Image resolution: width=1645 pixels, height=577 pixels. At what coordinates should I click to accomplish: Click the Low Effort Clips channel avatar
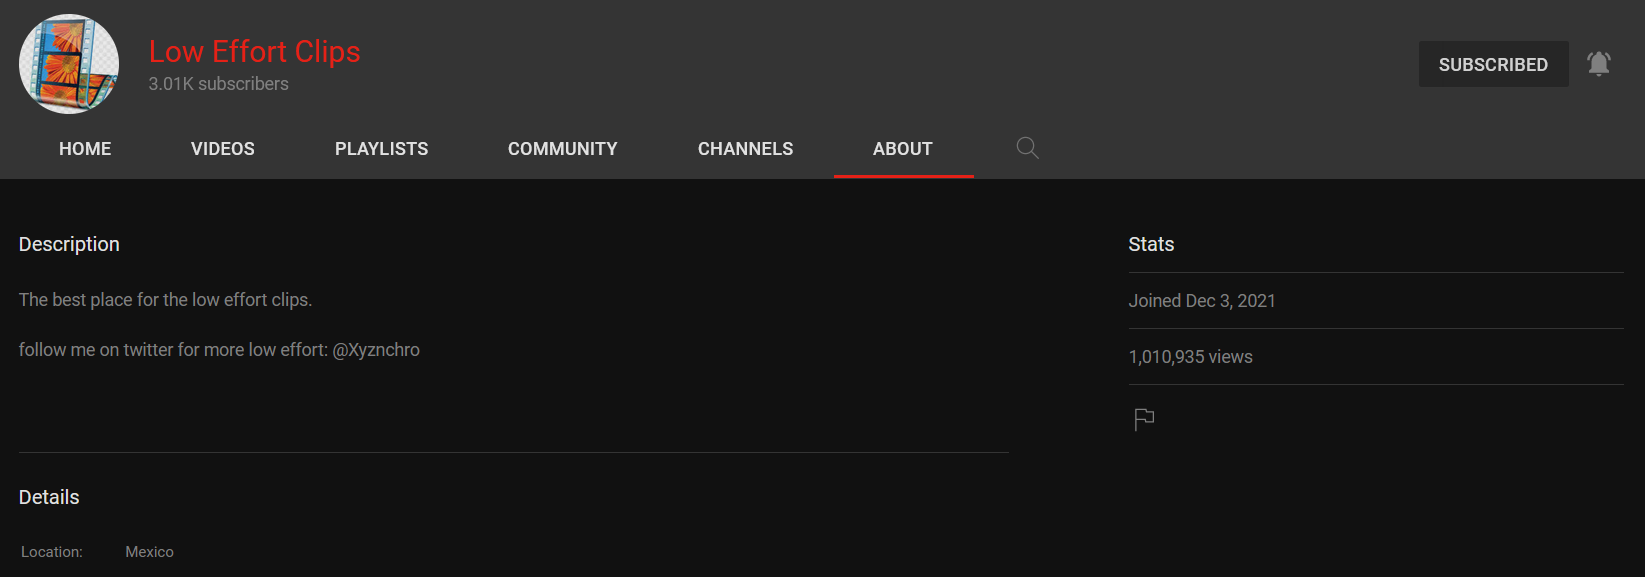[x=69, y=64]
